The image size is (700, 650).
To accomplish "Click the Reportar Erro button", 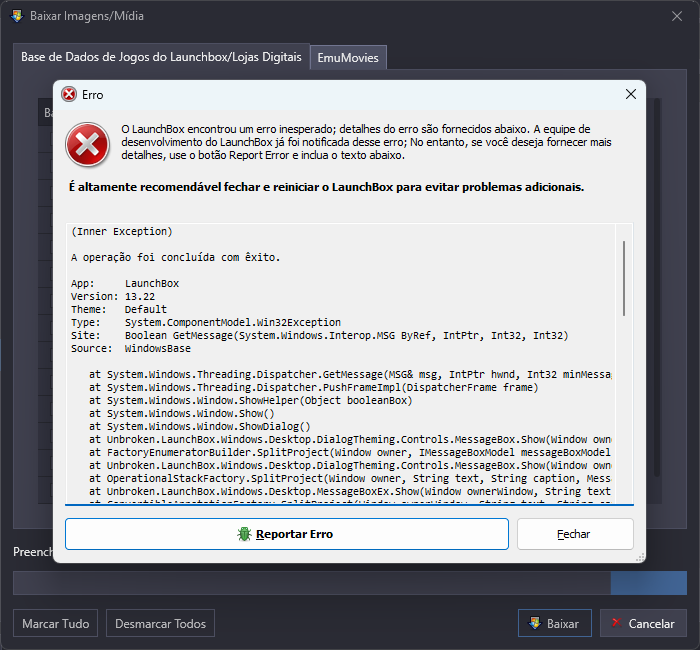I will tap(287, 534).
